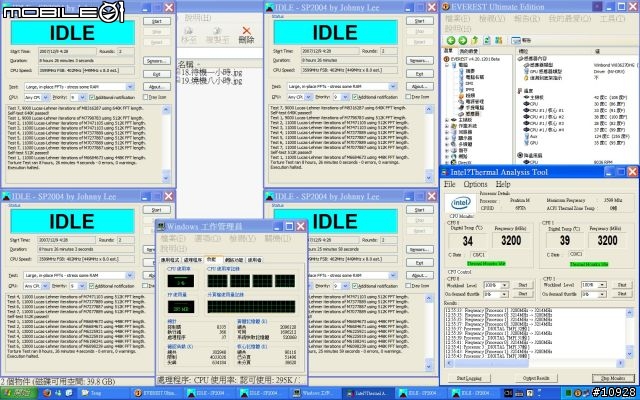Open CPU 0 On demand throttle dropdown

pos(504,294)
